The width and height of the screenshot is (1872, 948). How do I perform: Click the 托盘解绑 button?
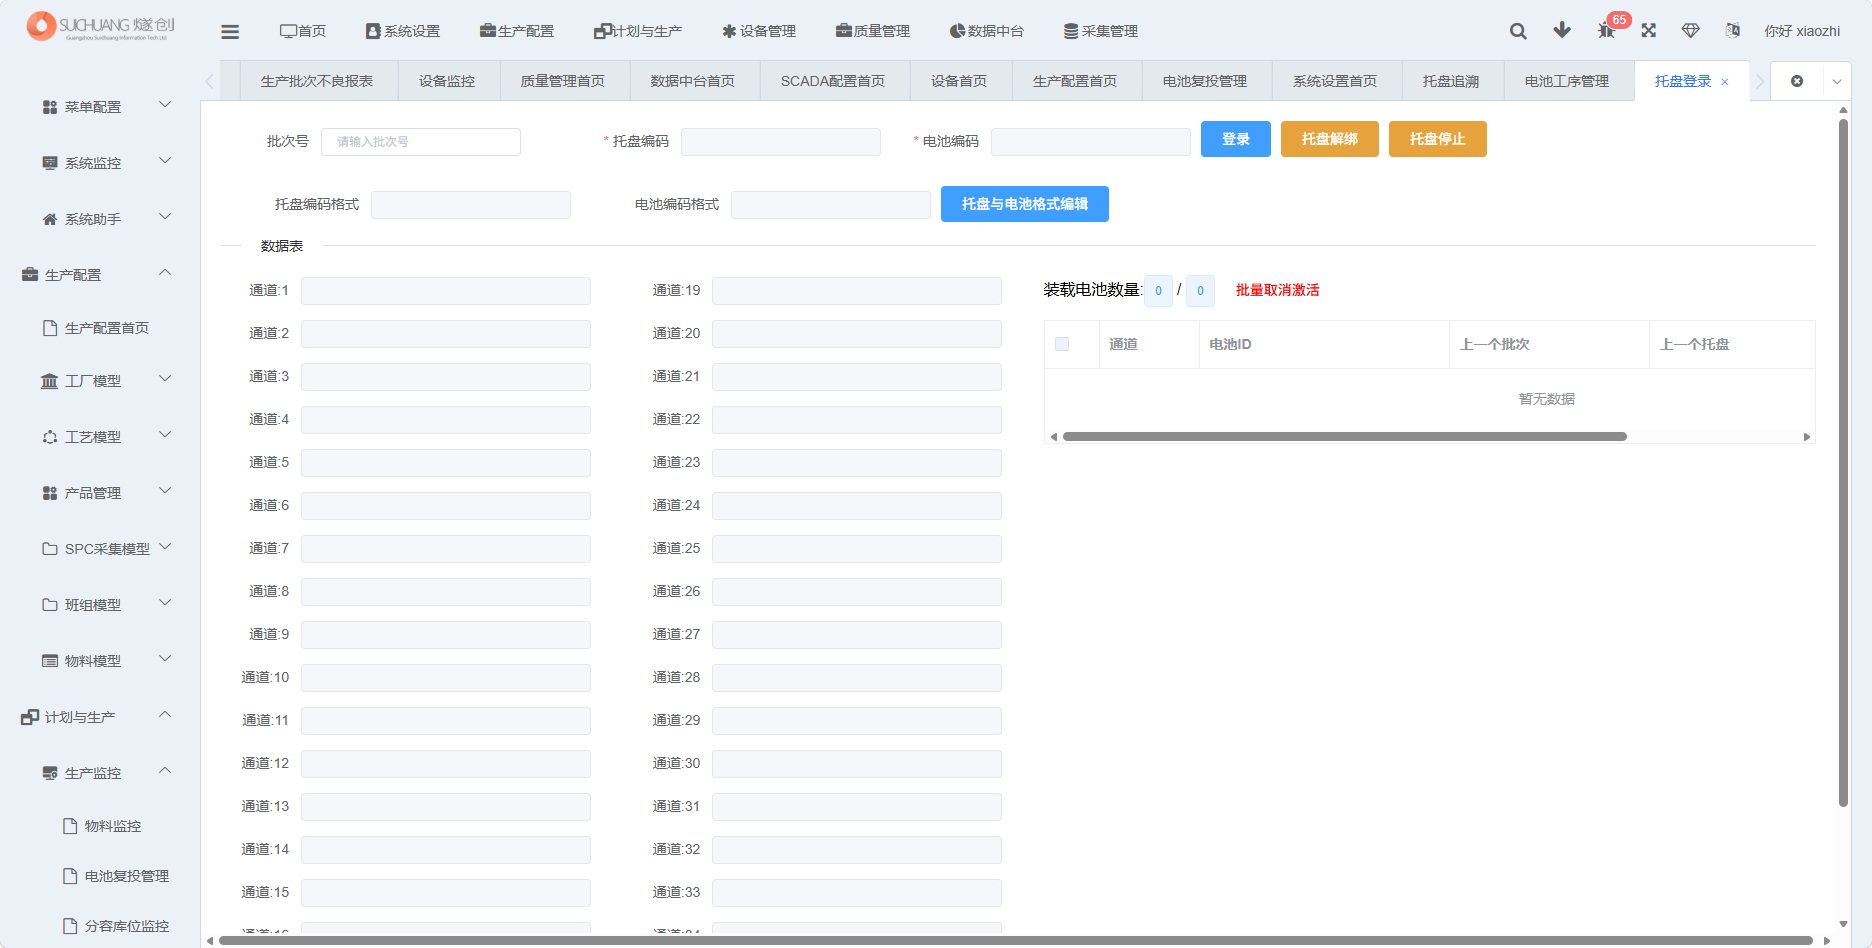[x=1330, y=139]
